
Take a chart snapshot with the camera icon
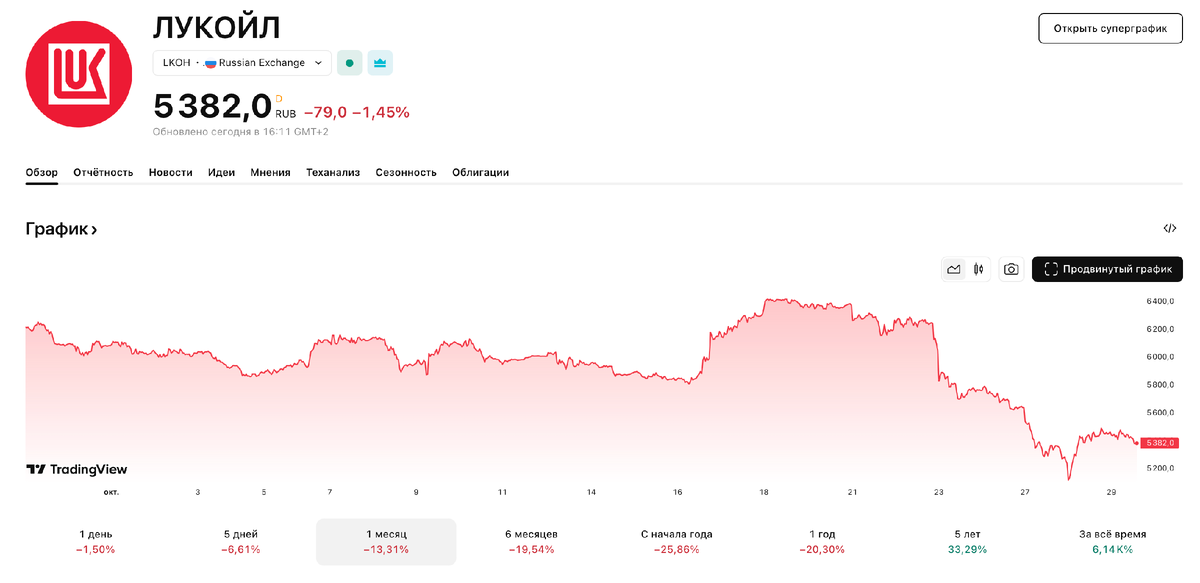click(x=1011, y=269)
